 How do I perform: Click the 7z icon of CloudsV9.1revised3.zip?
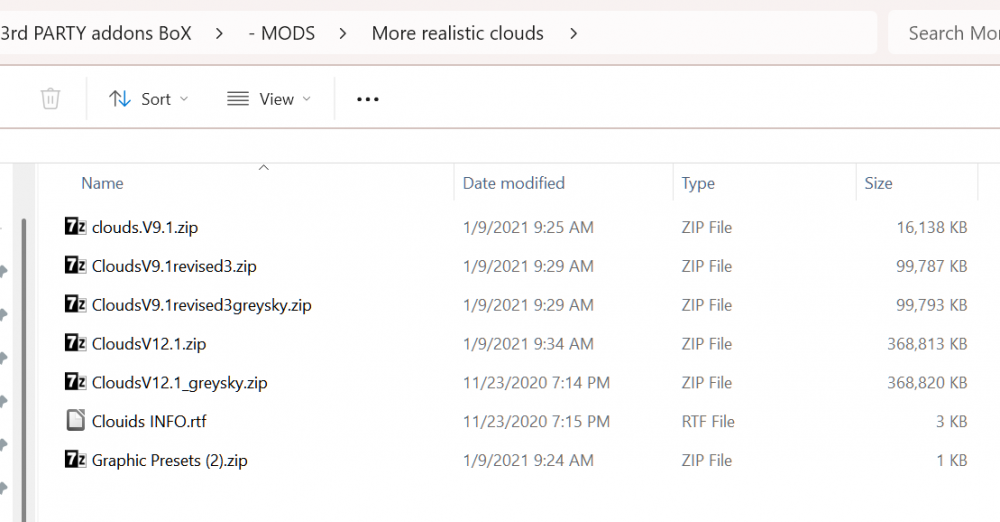coord(75,266)
